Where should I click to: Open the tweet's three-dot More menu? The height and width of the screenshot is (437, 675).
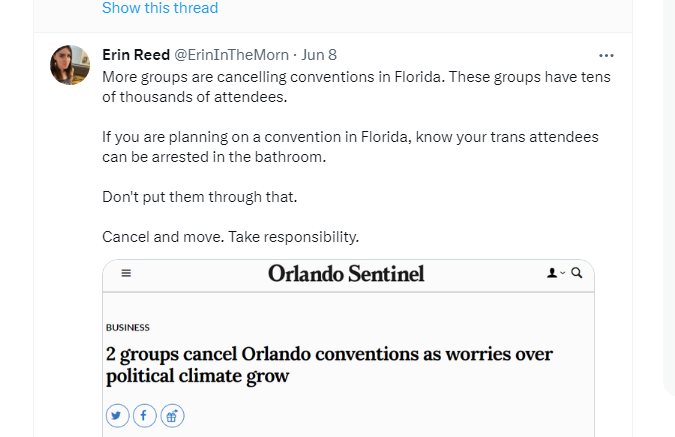pos(606,55)
